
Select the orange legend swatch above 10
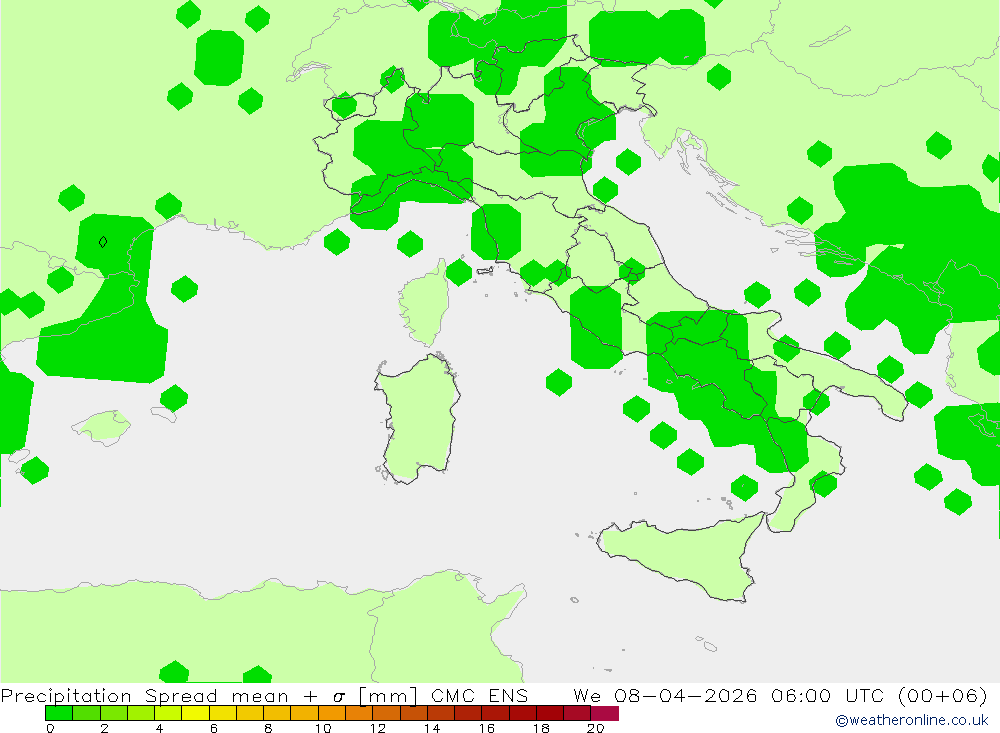[332, 713]
